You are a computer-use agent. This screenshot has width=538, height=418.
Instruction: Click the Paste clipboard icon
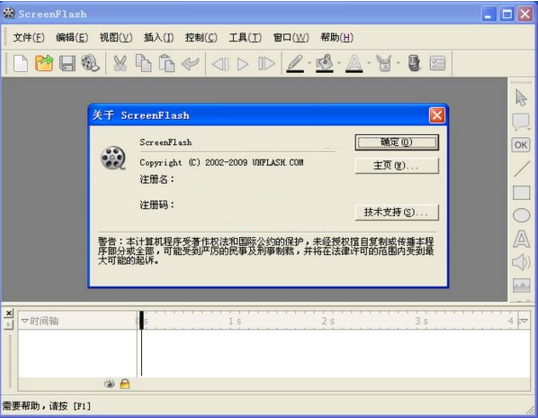[x=167, y=63]
